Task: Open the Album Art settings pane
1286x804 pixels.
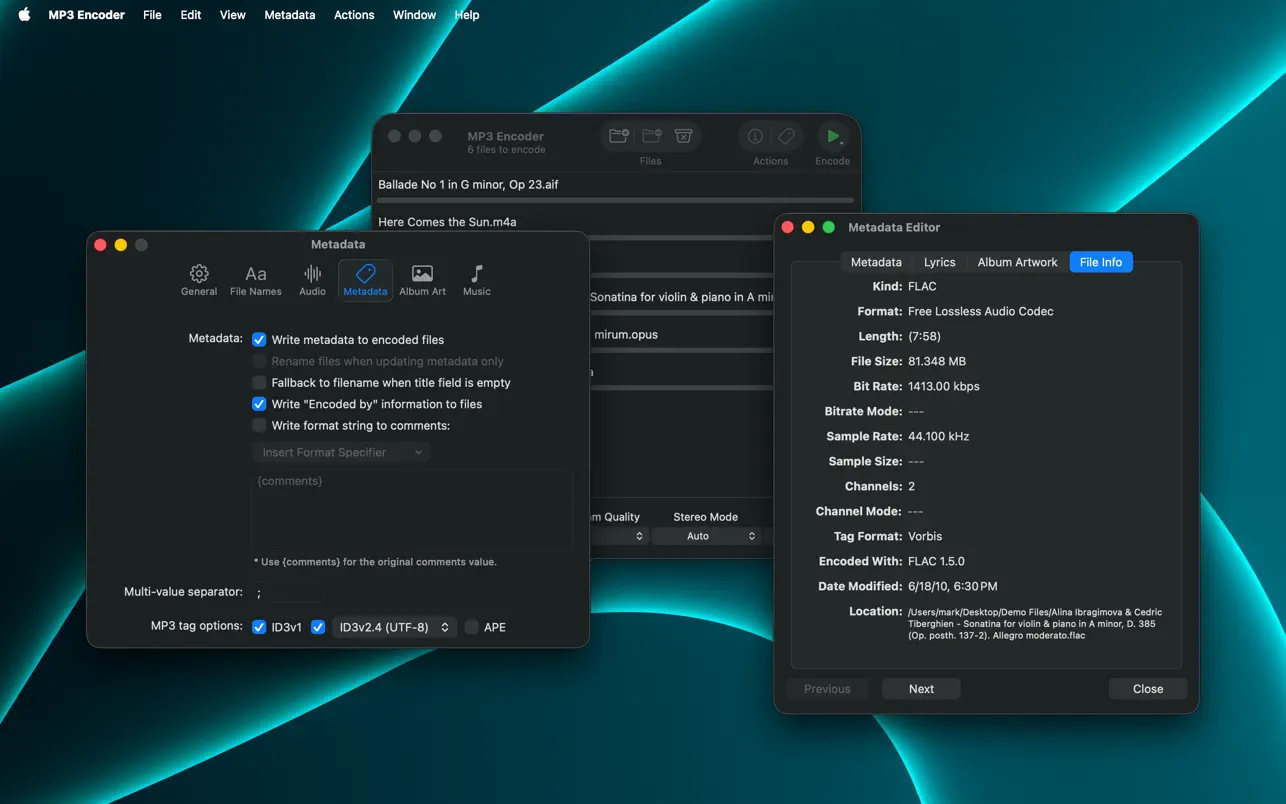Action: [422, 280]
